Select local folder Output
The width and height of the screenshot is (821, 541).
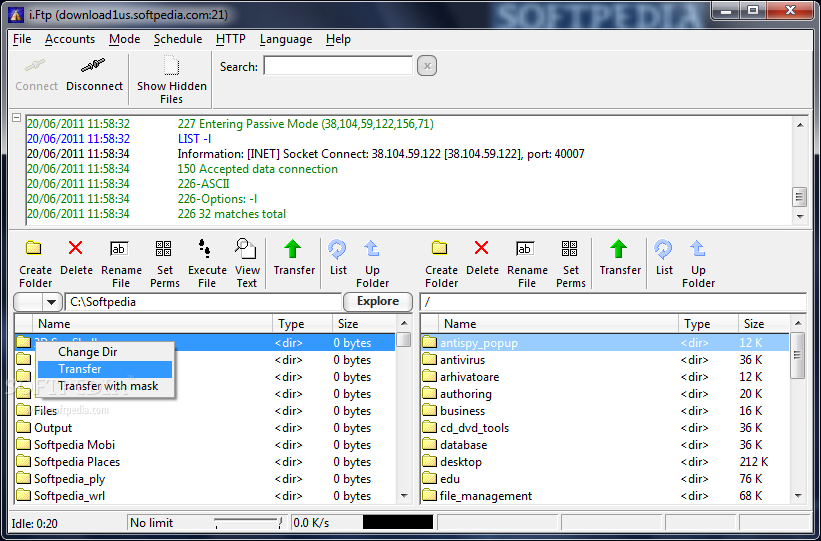pyautogui.click(x=205, y=428)
